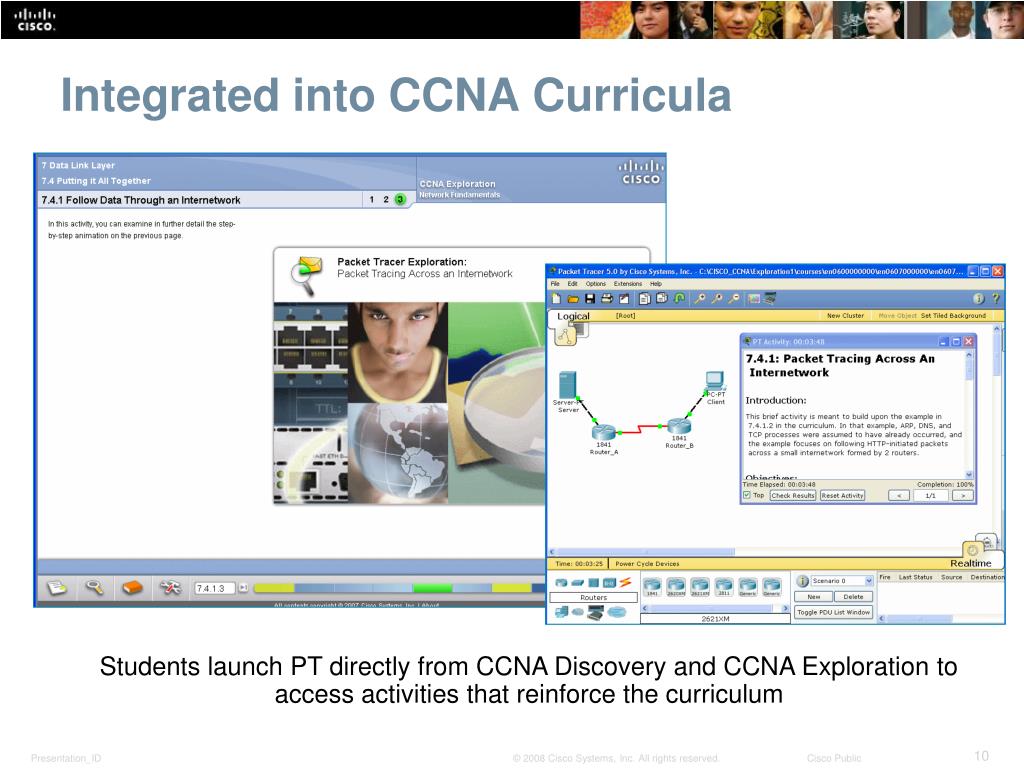Image resolution: width=1024 pixels, height=768 pixels.
Task: Open the File menu in Packet Tracer
Action: 555,284
